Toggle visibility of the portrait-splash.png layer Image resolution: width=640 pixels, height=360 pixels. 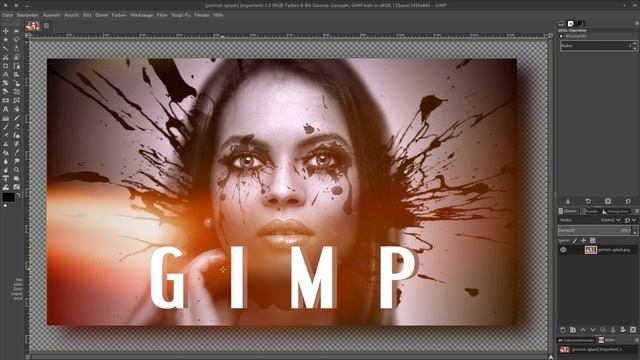pos(563,249)
